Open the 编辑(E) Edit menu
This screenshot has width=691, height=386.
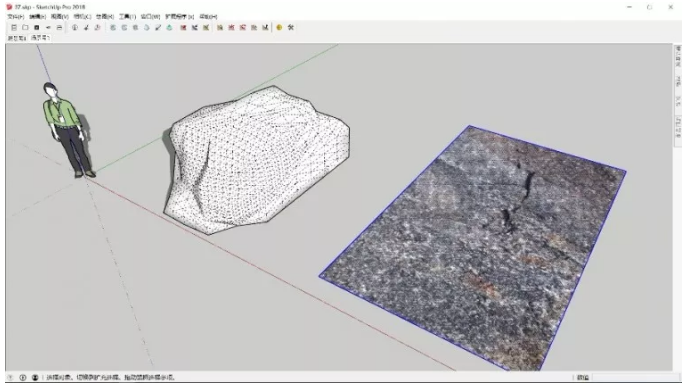click(37, 17)
